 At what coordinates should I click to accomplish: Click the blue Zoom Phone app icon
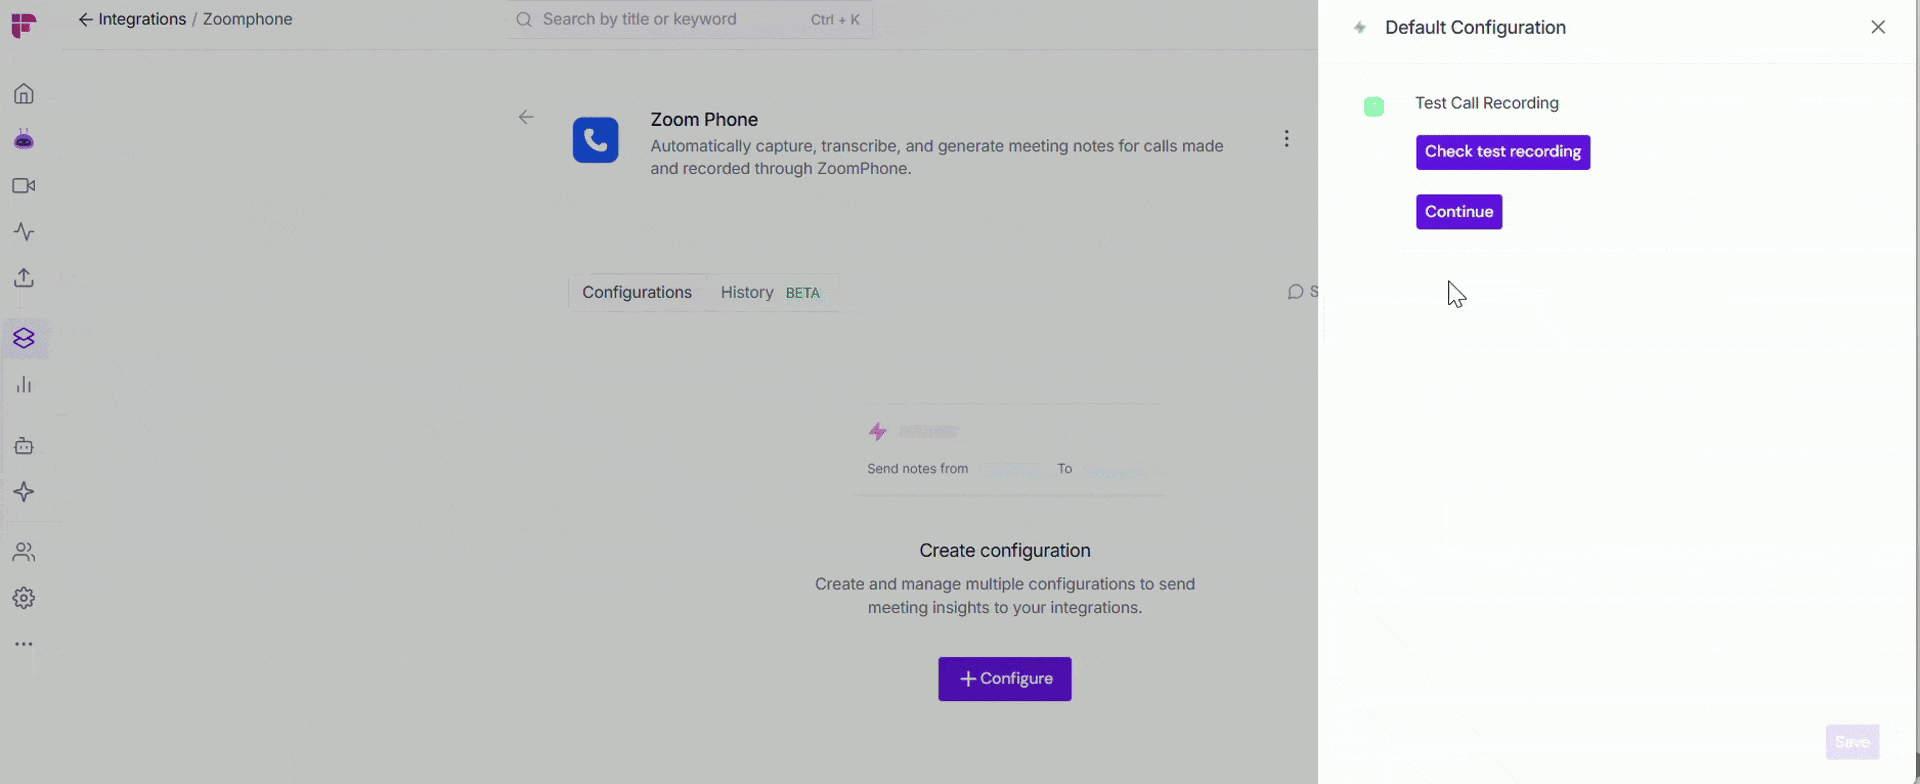596,140
